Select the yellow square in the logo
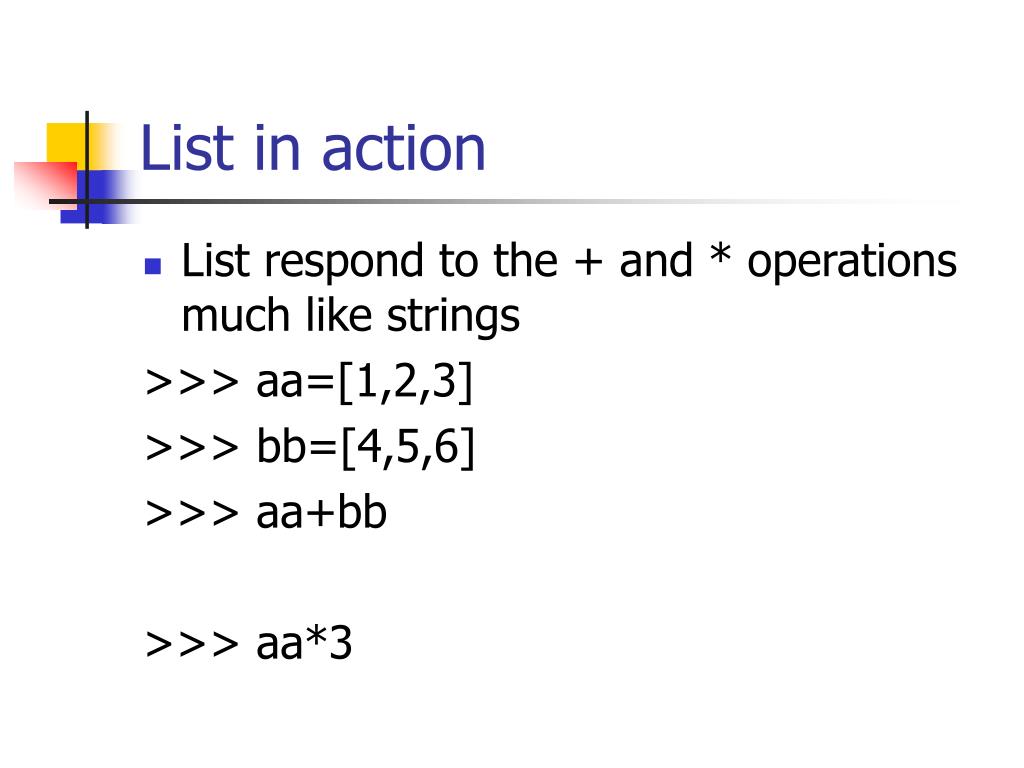This screenshot has height=768, width=1024. [x=71, y=145]
